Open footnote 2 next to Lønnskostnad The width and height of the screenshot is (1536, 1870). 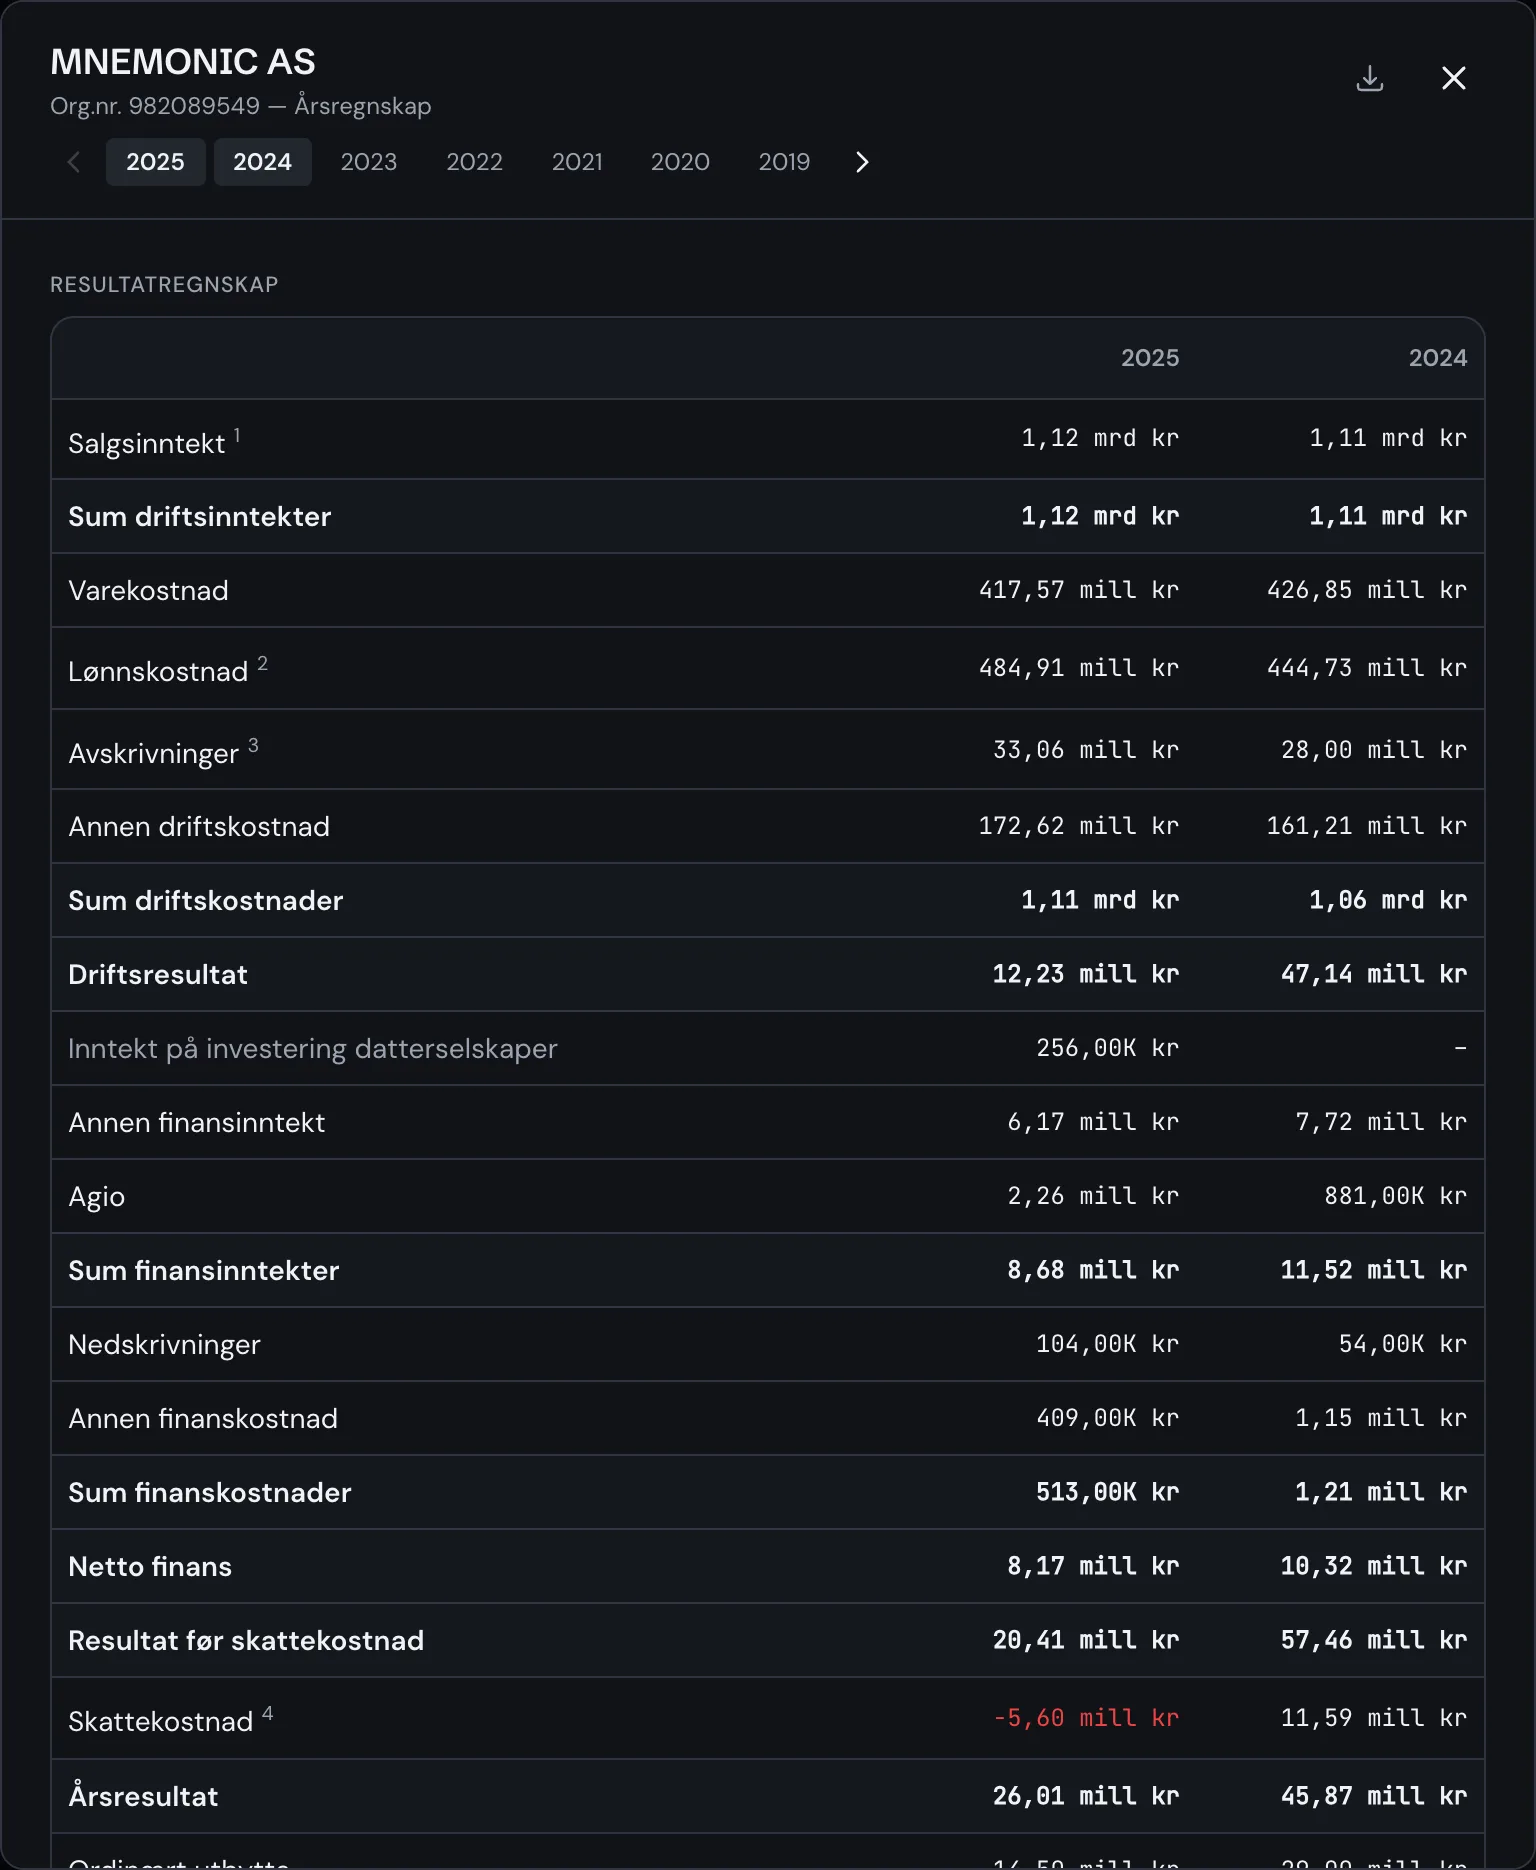coord(262,662)
